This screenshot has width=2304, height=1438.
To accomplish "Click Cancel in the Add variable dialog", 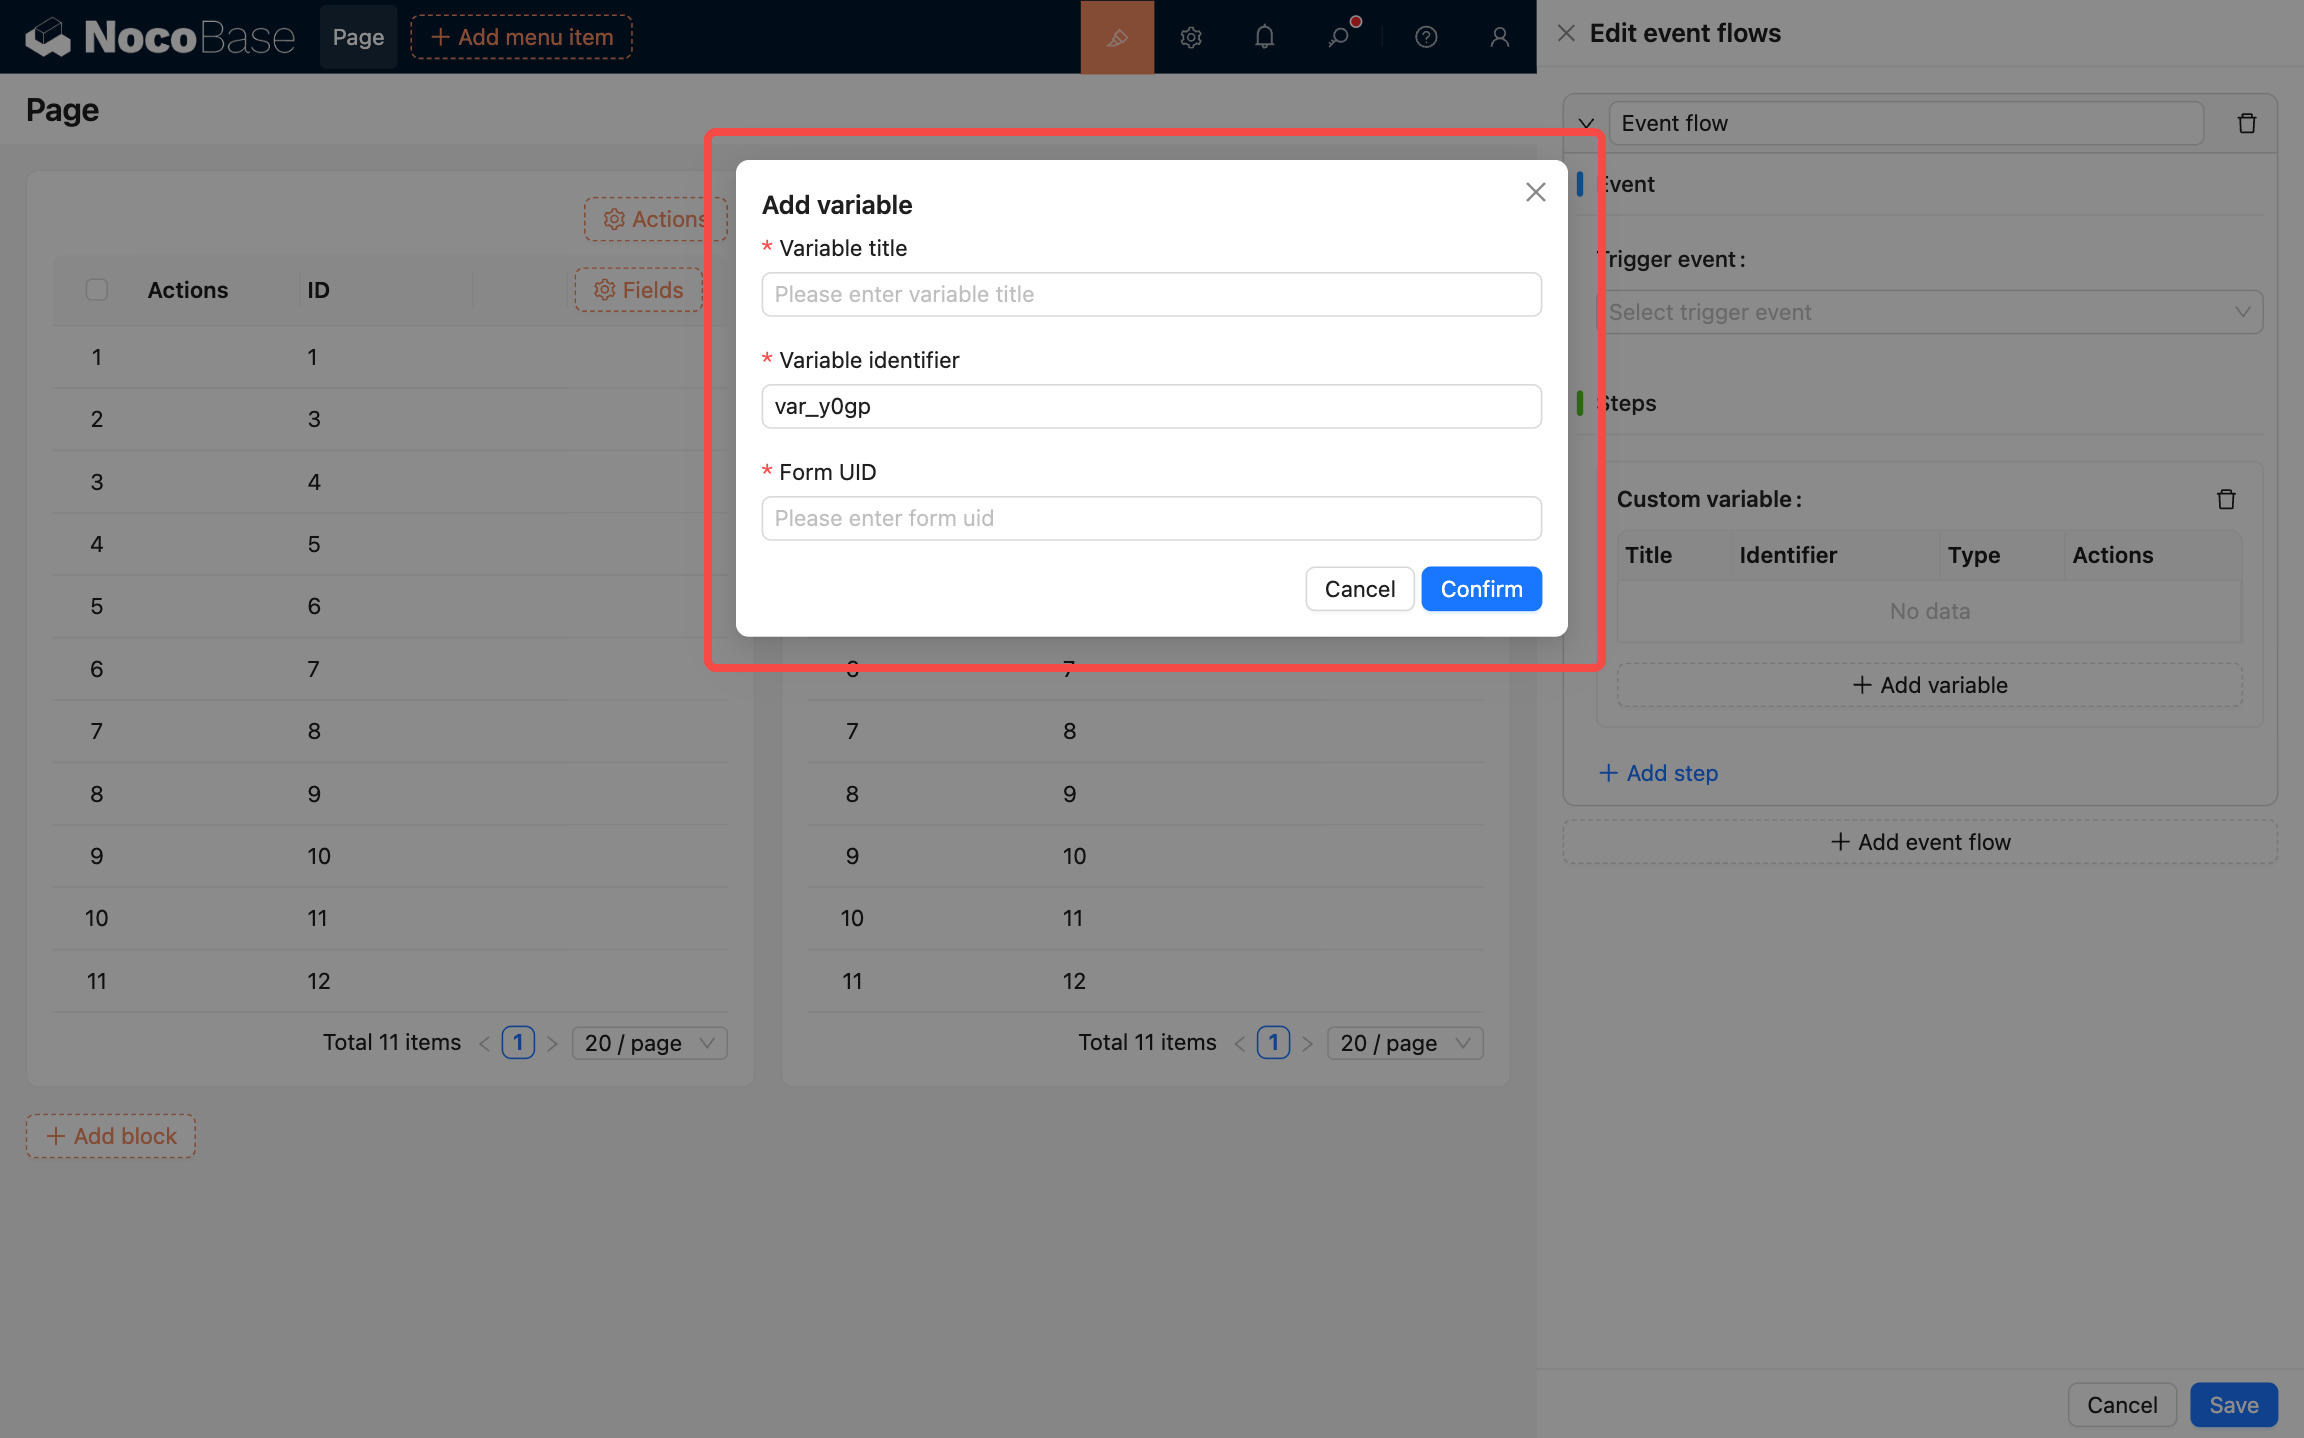I will pyautogui.click(x=1359, y=589).
